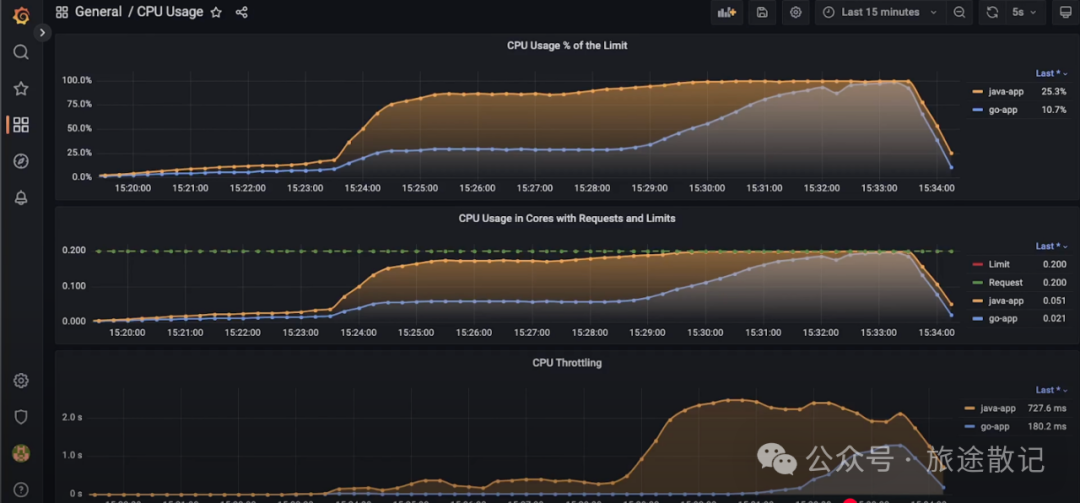Open the Dashboards icon in the sidebar
Image resolution: width=1080 pixels, height=503 pixels.
click(x=21, y=125)
